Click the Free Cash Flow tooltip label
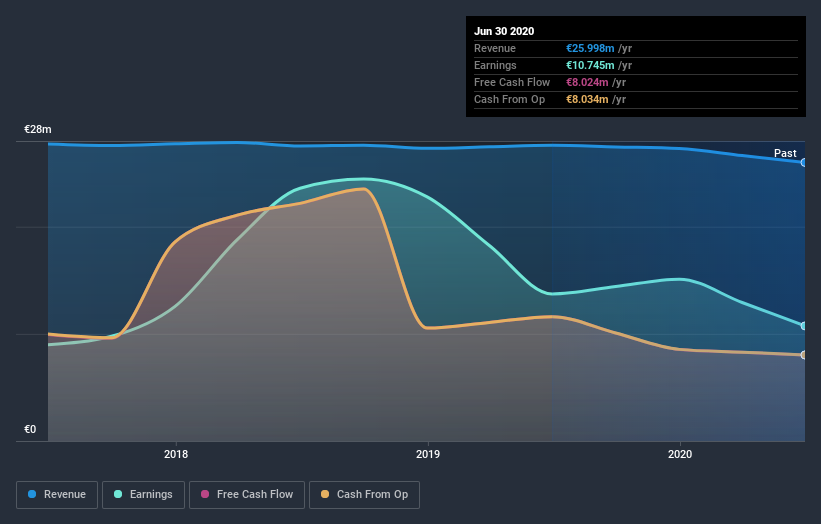The width and height of the screenshot is (821, 524). pyautogui.click(x=512, y=82)
